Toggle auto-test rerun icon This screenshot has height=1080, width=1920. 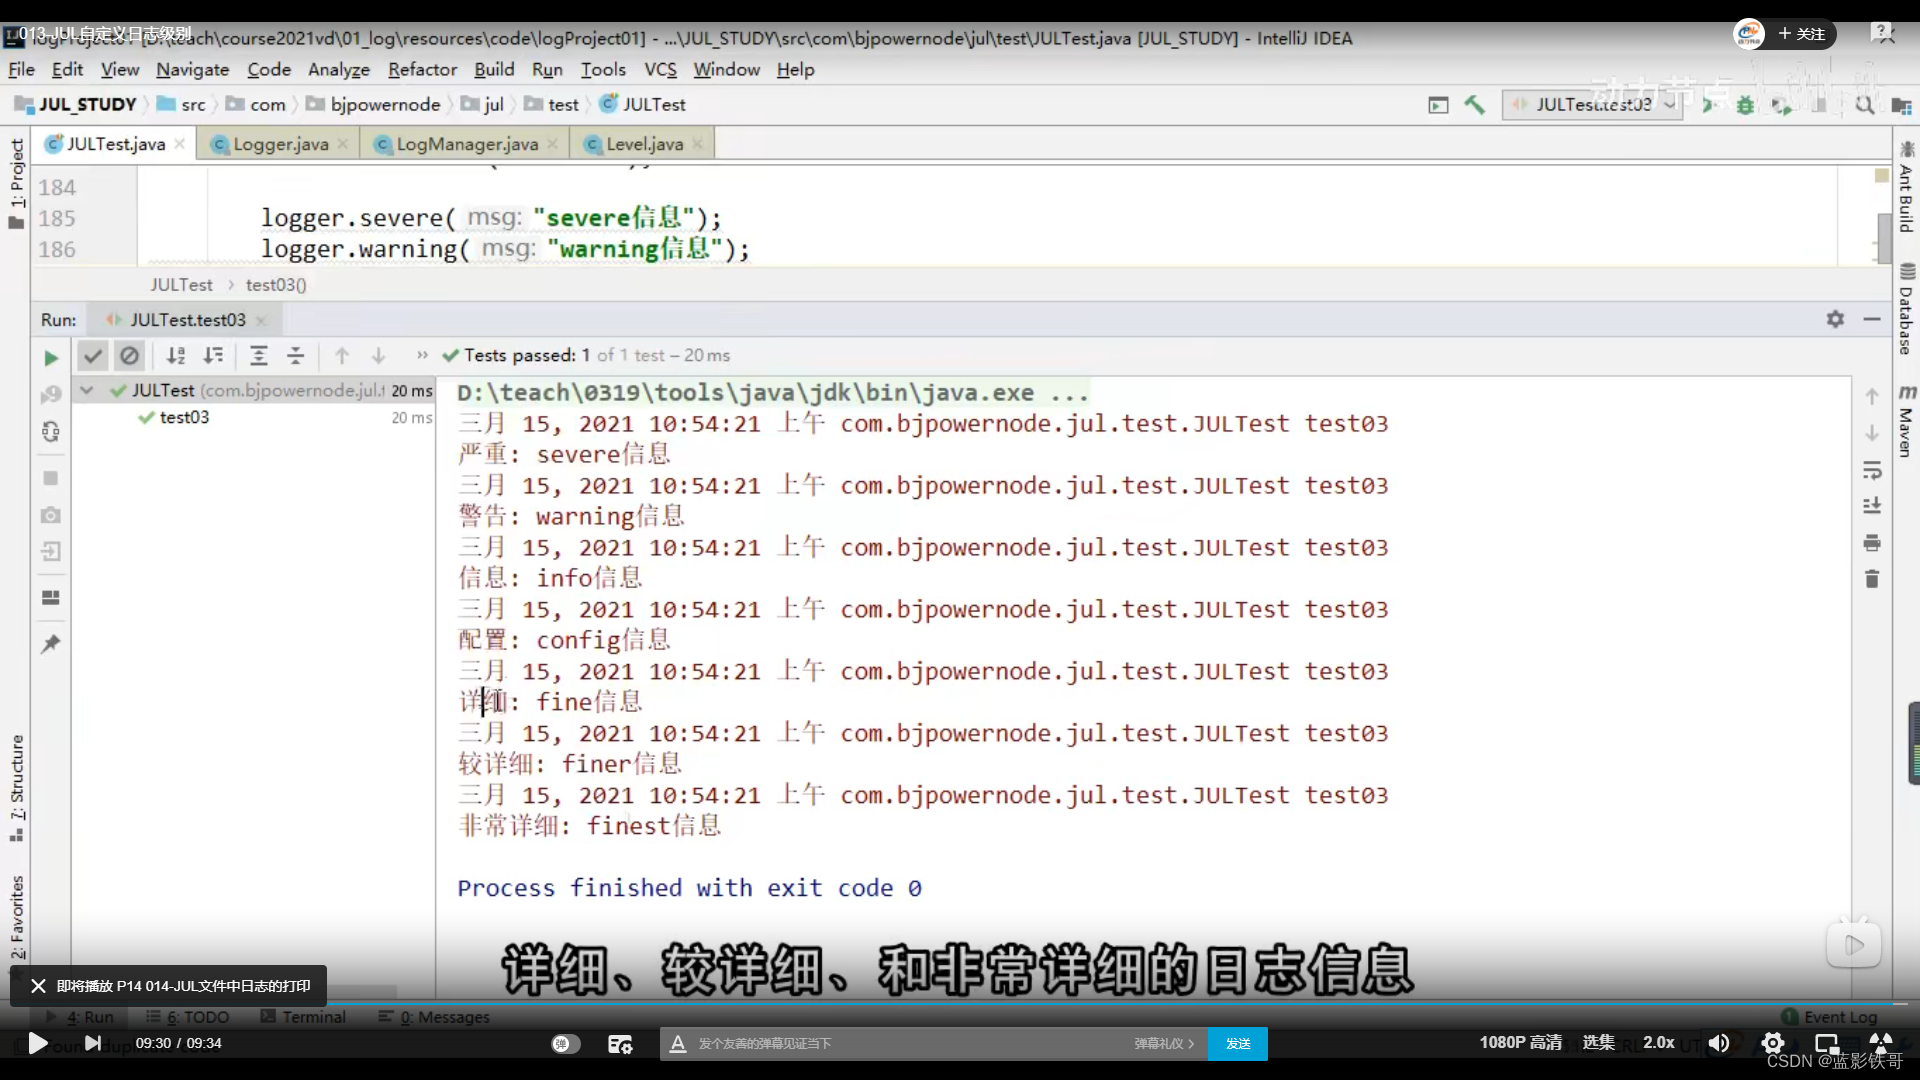pyautogui.click(x=51, y=432)
